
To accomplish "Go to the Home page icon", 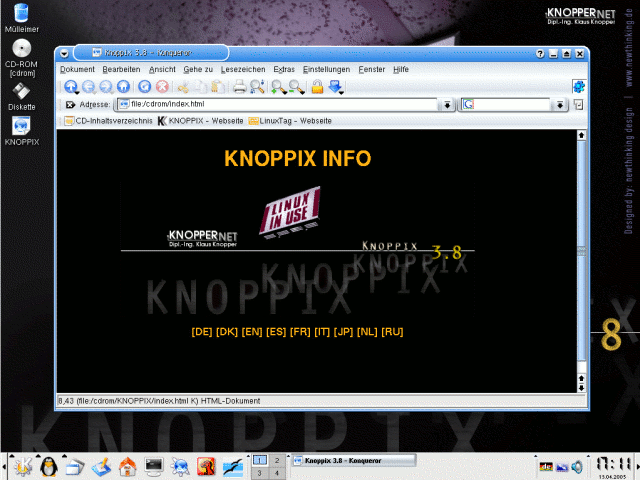I will click(x=123, y=87).
